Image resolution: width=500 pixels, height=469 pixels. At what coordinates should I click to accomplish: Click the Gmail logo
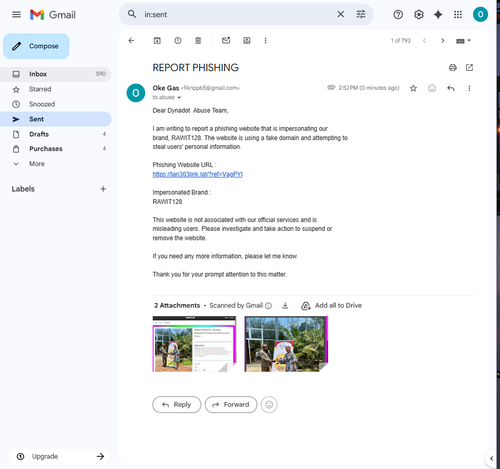tap(53, 15)
